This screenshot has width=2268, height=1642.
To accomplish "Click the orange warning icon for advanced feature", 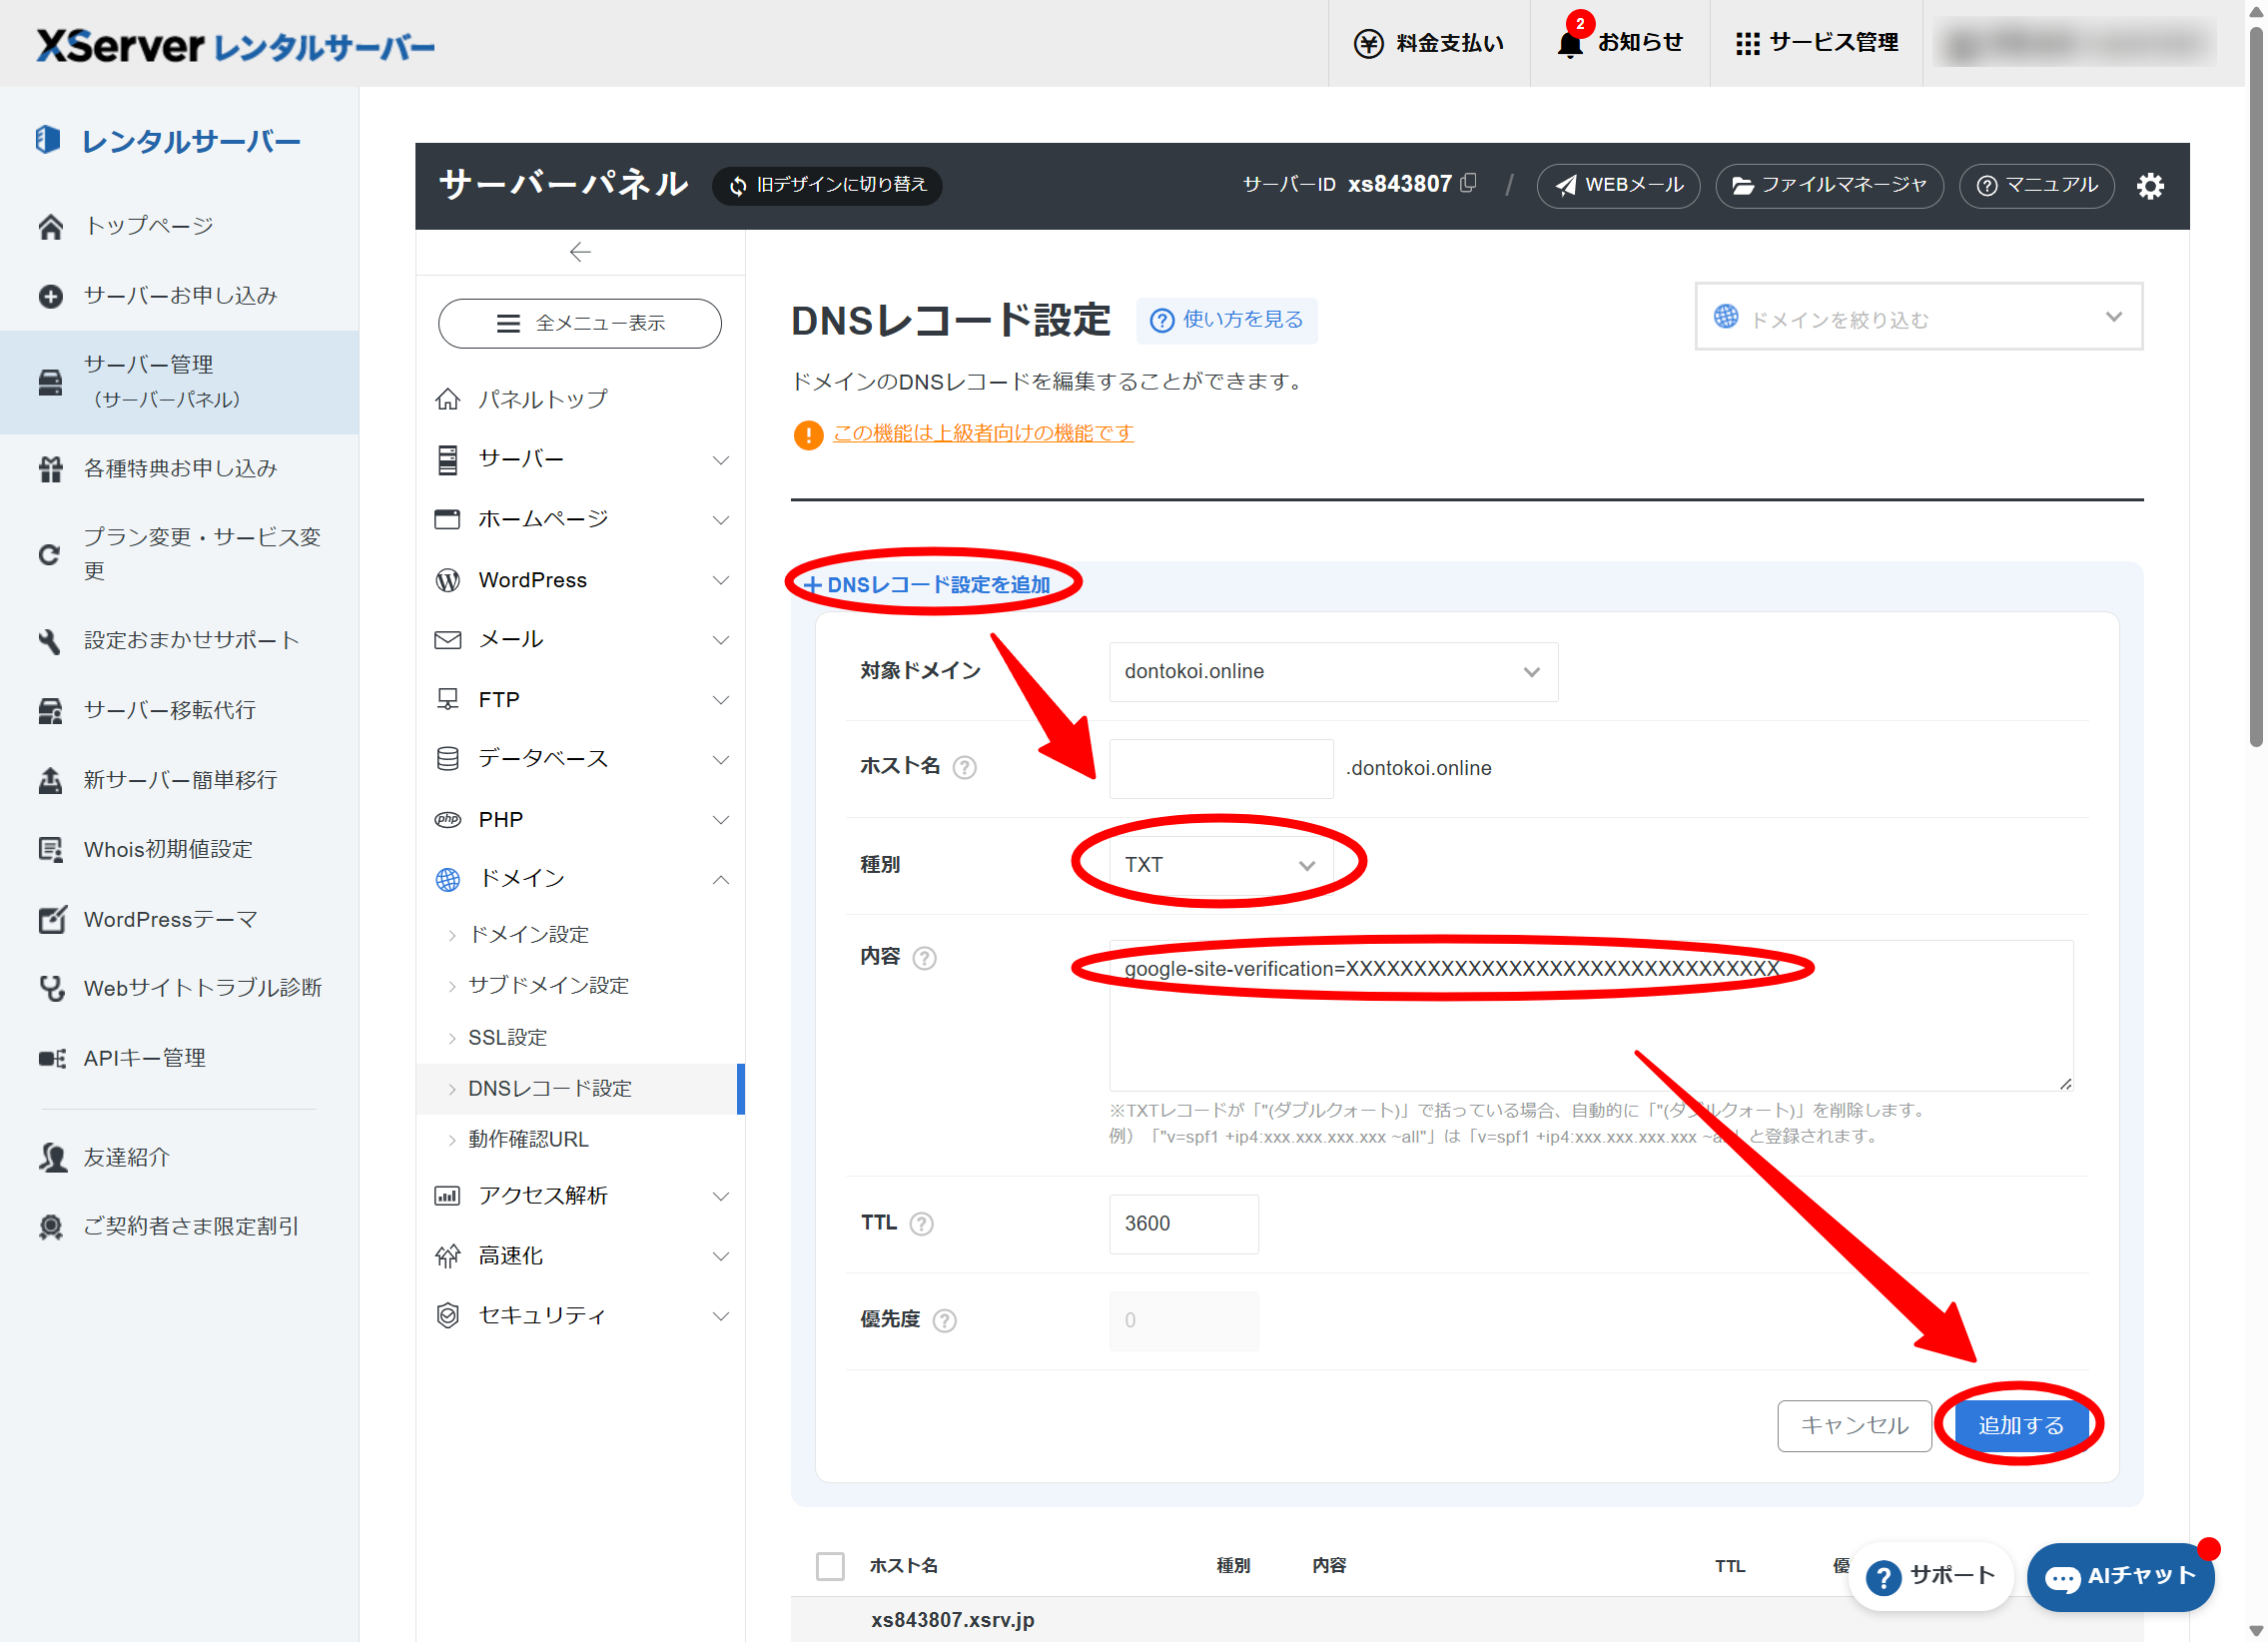I will click(808, 434).
